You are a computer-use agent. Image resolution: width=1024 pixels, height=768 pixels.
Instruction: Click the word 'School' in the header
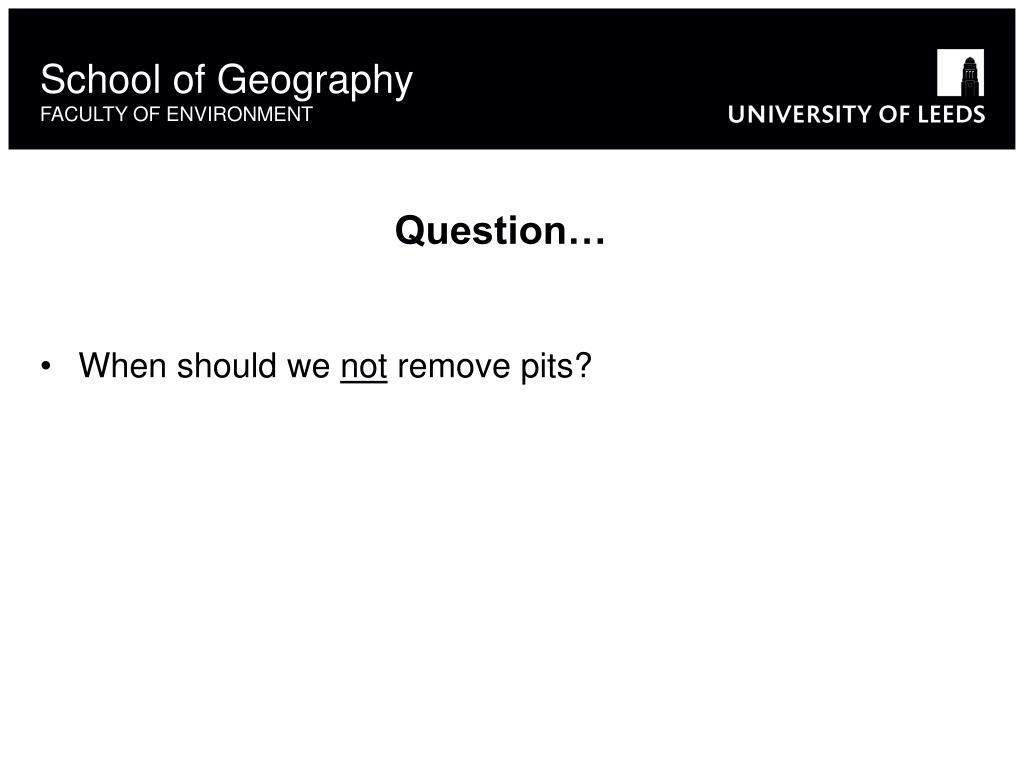click(101, 80)
